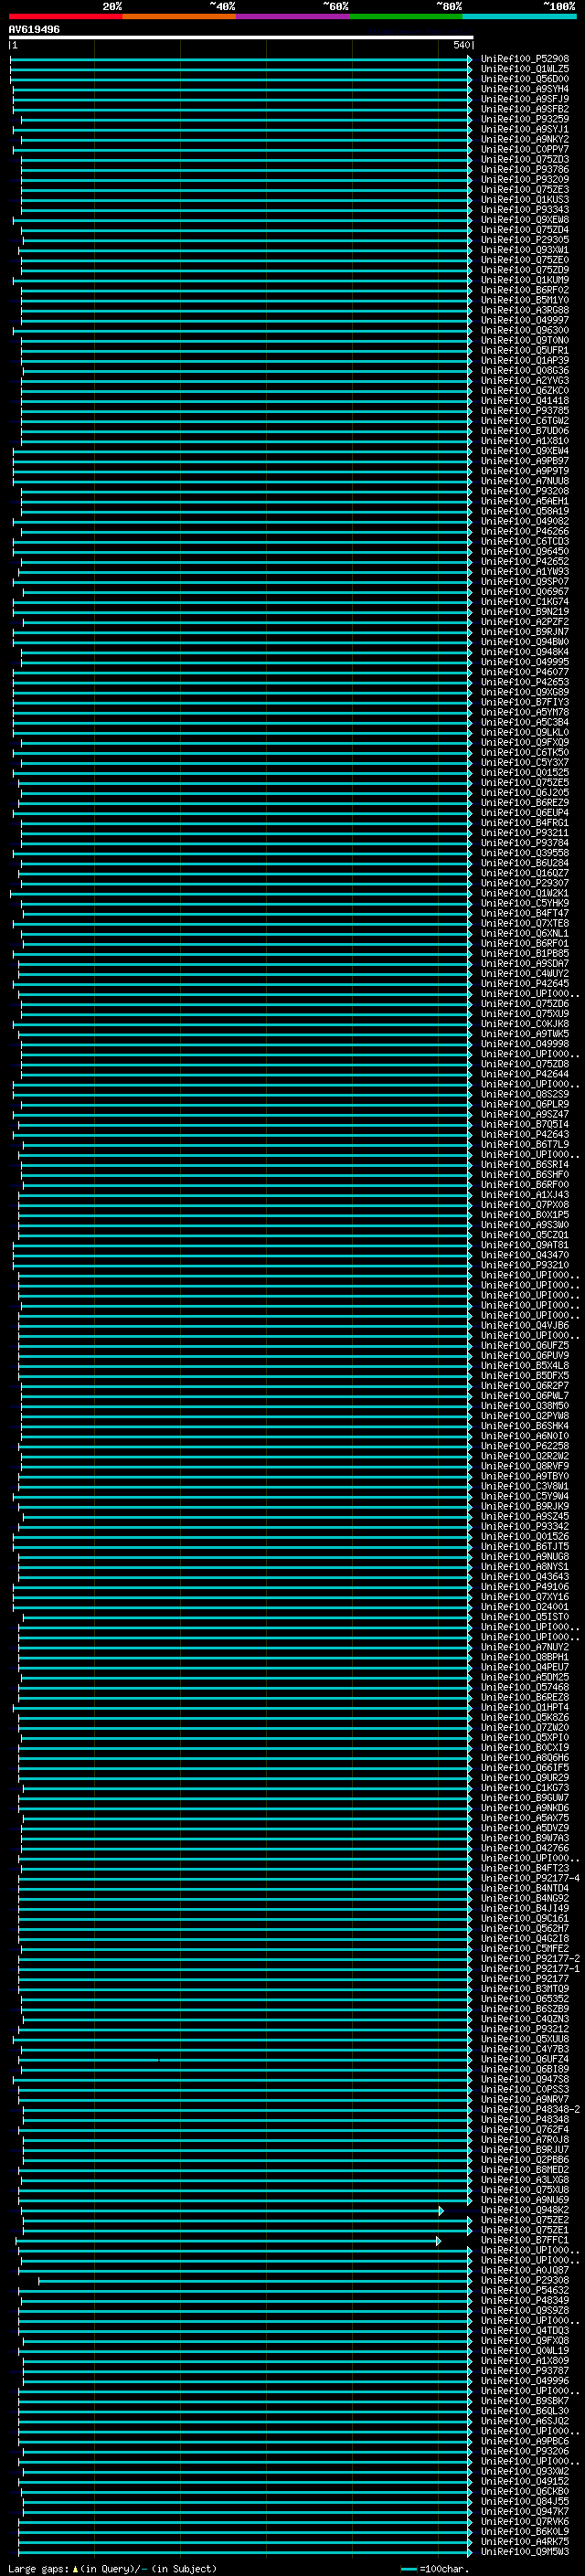Select the UniRef100_Q43470 label
Image resolution: width=585 pixels, height=2576 pixels.
coord(525,1255)
